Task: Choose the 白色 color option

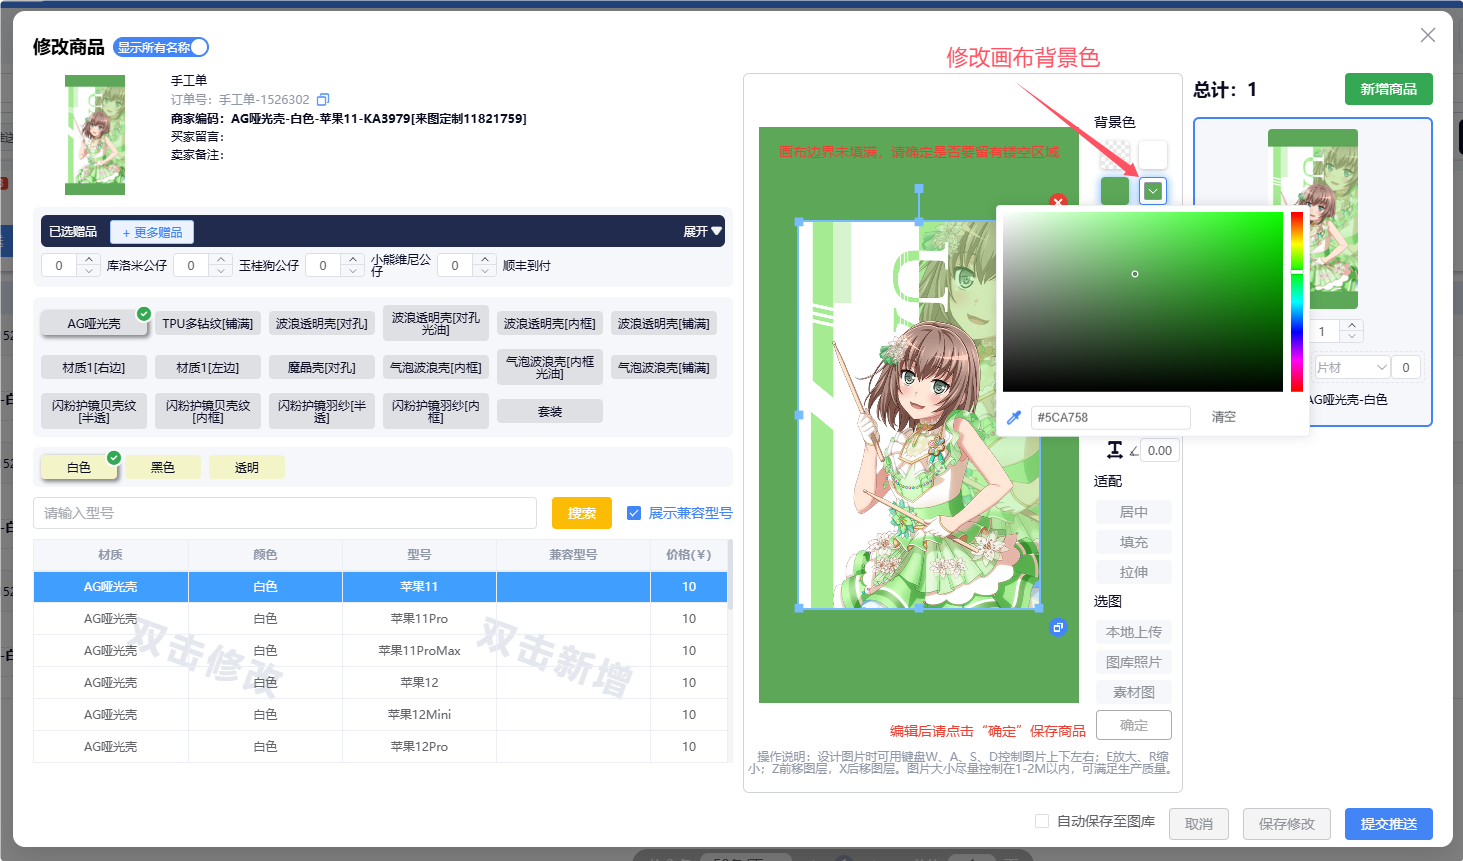Action: pyautogui.click(x=79, y=467)
